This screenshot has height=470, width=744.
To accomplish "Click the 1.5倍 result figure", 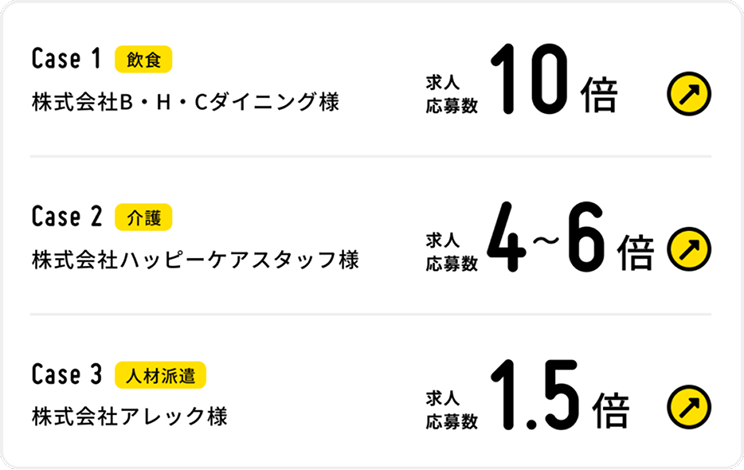I will coord(560,397).
